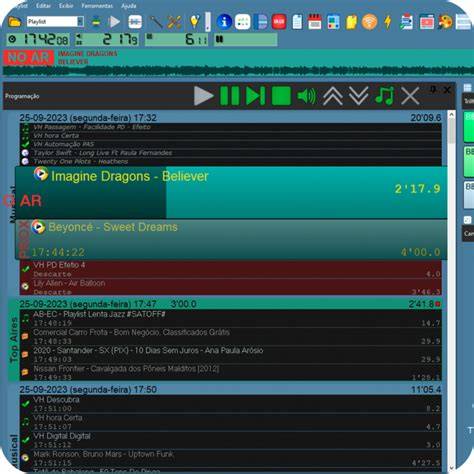474x474 pixels.
Task: Move item up with double up chevrons
Action: click(x=333, y=96)
